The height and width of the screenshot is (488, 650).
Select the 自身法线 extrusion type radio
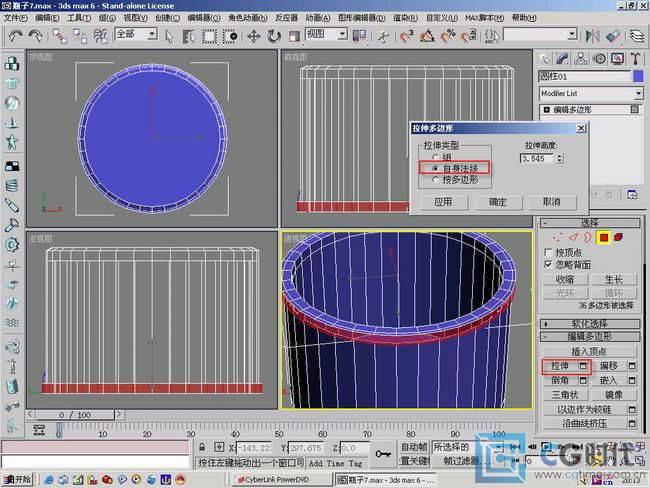click(x=435, y=168)
